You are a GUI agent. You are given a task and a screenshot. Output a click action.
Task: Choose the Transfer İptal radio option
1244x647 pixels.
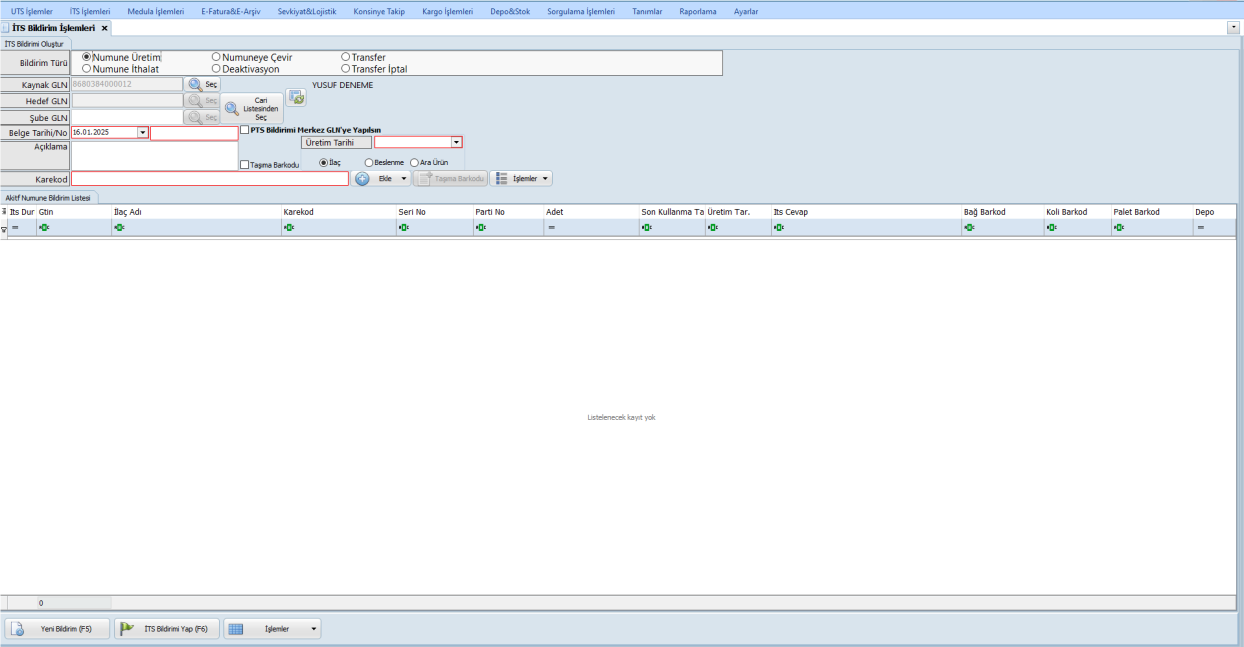pyautogui.click(x=346, y=69)
